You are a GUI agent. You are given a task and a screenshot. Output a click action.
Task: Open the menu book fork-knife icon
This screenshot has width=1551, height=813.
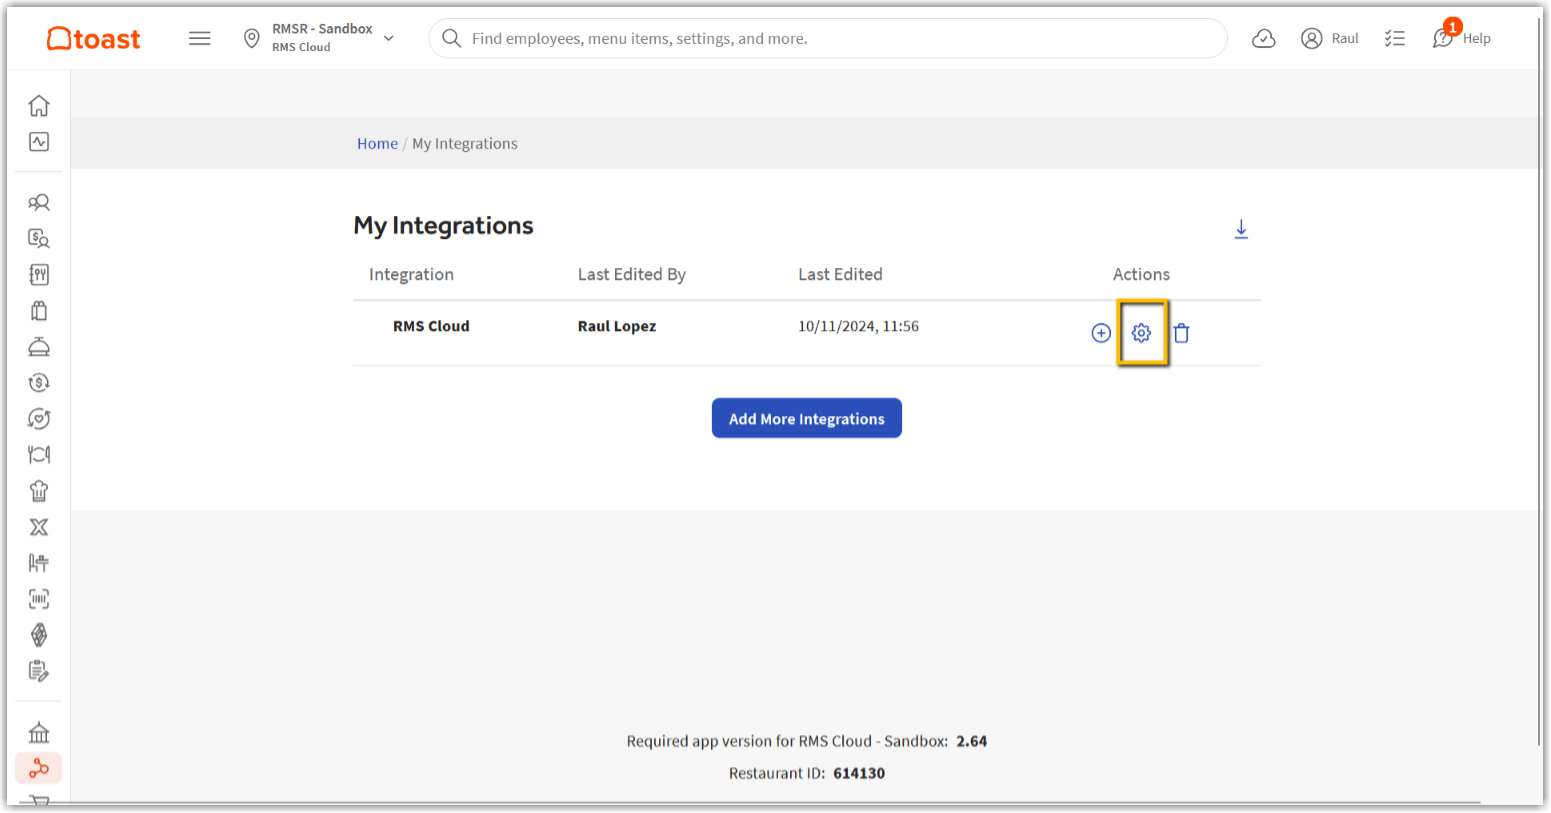(39, 274)
